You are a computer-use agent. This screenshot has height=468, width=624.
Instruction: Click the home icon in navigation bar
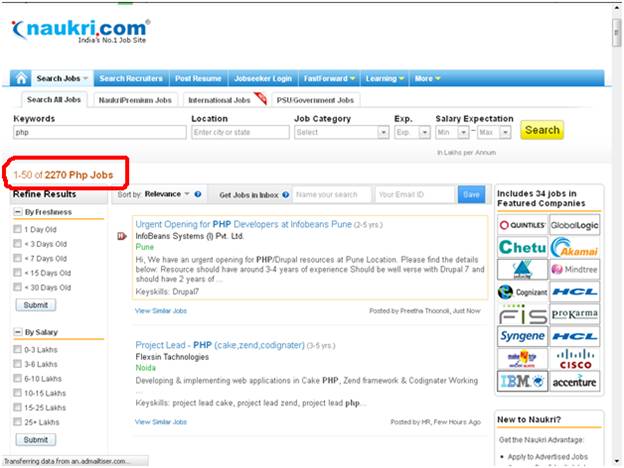point(21,78)
